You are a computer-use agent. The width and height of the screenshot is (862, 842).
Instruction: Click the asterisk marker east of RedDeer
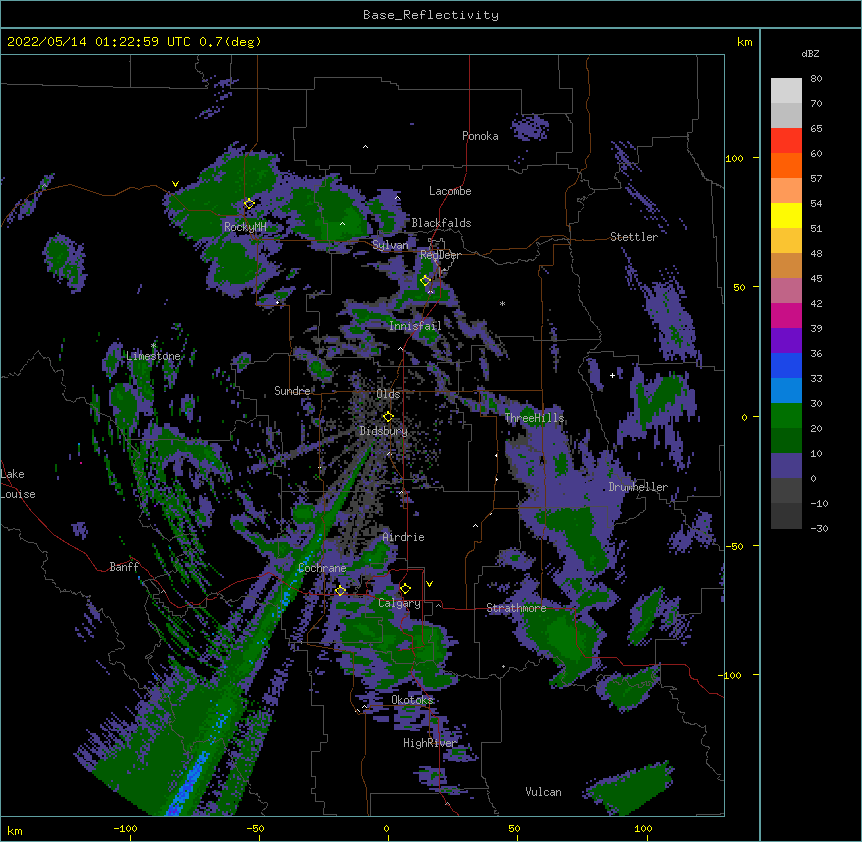pyautogui.click(x=502, y=304)
